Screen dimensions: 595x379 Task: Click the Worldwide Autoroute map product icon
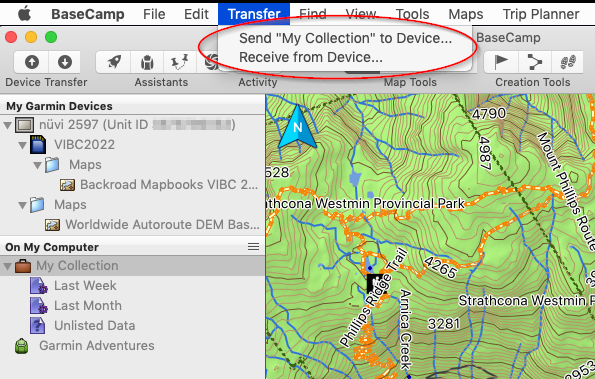pyautogui.click(x=52, y=225)
